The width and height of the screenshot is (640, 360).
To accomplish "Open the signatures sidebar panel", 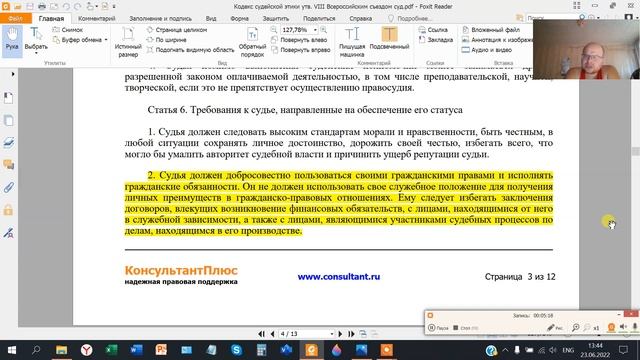I will coord(9,233).
